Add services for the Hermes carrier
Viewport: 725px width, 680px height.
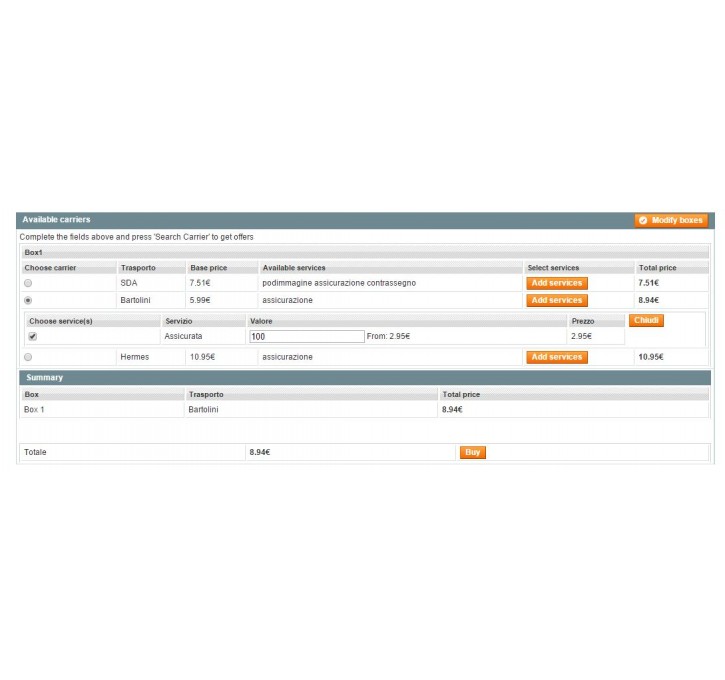click(x=556, y=357)
